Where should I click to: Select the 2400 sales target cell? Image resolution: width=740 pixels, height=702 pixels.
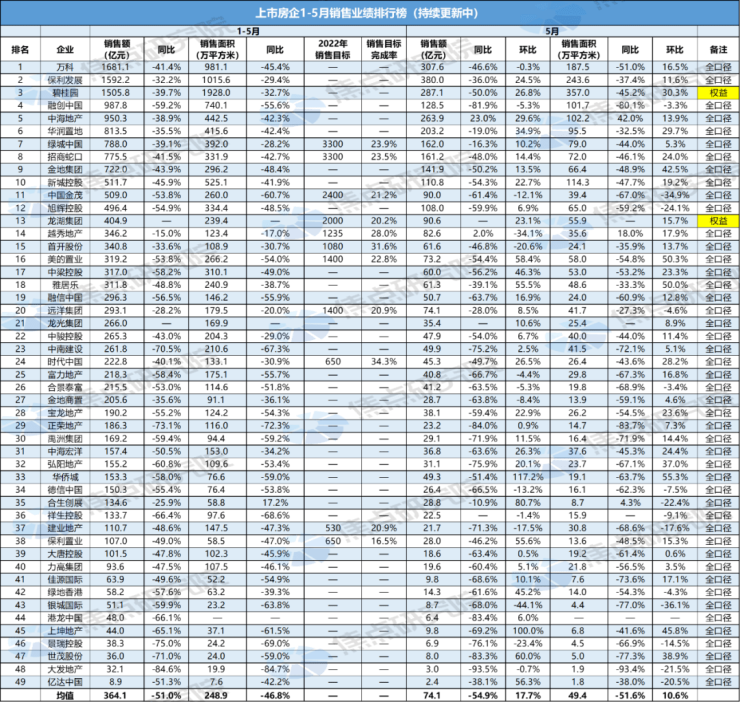333,195
